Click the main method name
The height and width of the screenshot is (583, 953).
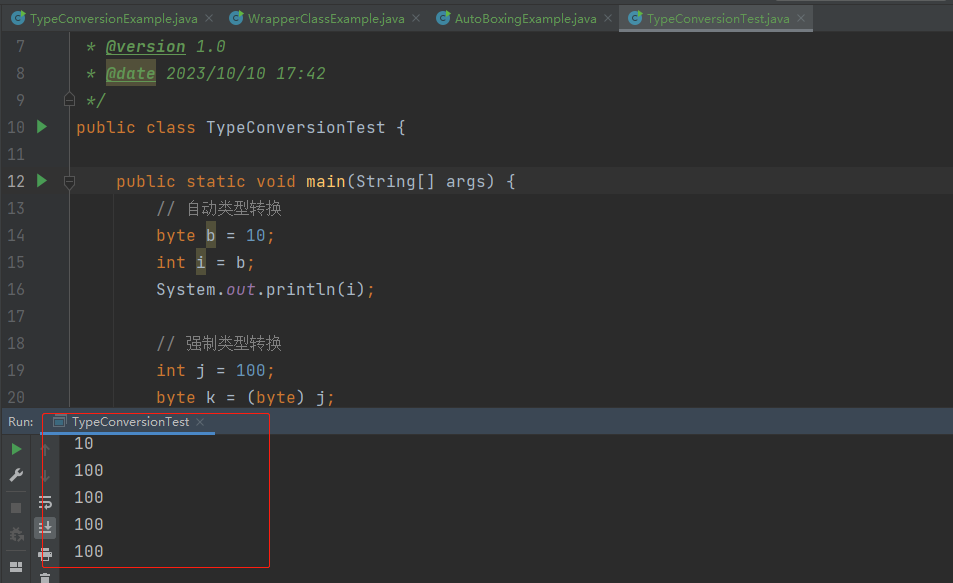click(326, 181)
